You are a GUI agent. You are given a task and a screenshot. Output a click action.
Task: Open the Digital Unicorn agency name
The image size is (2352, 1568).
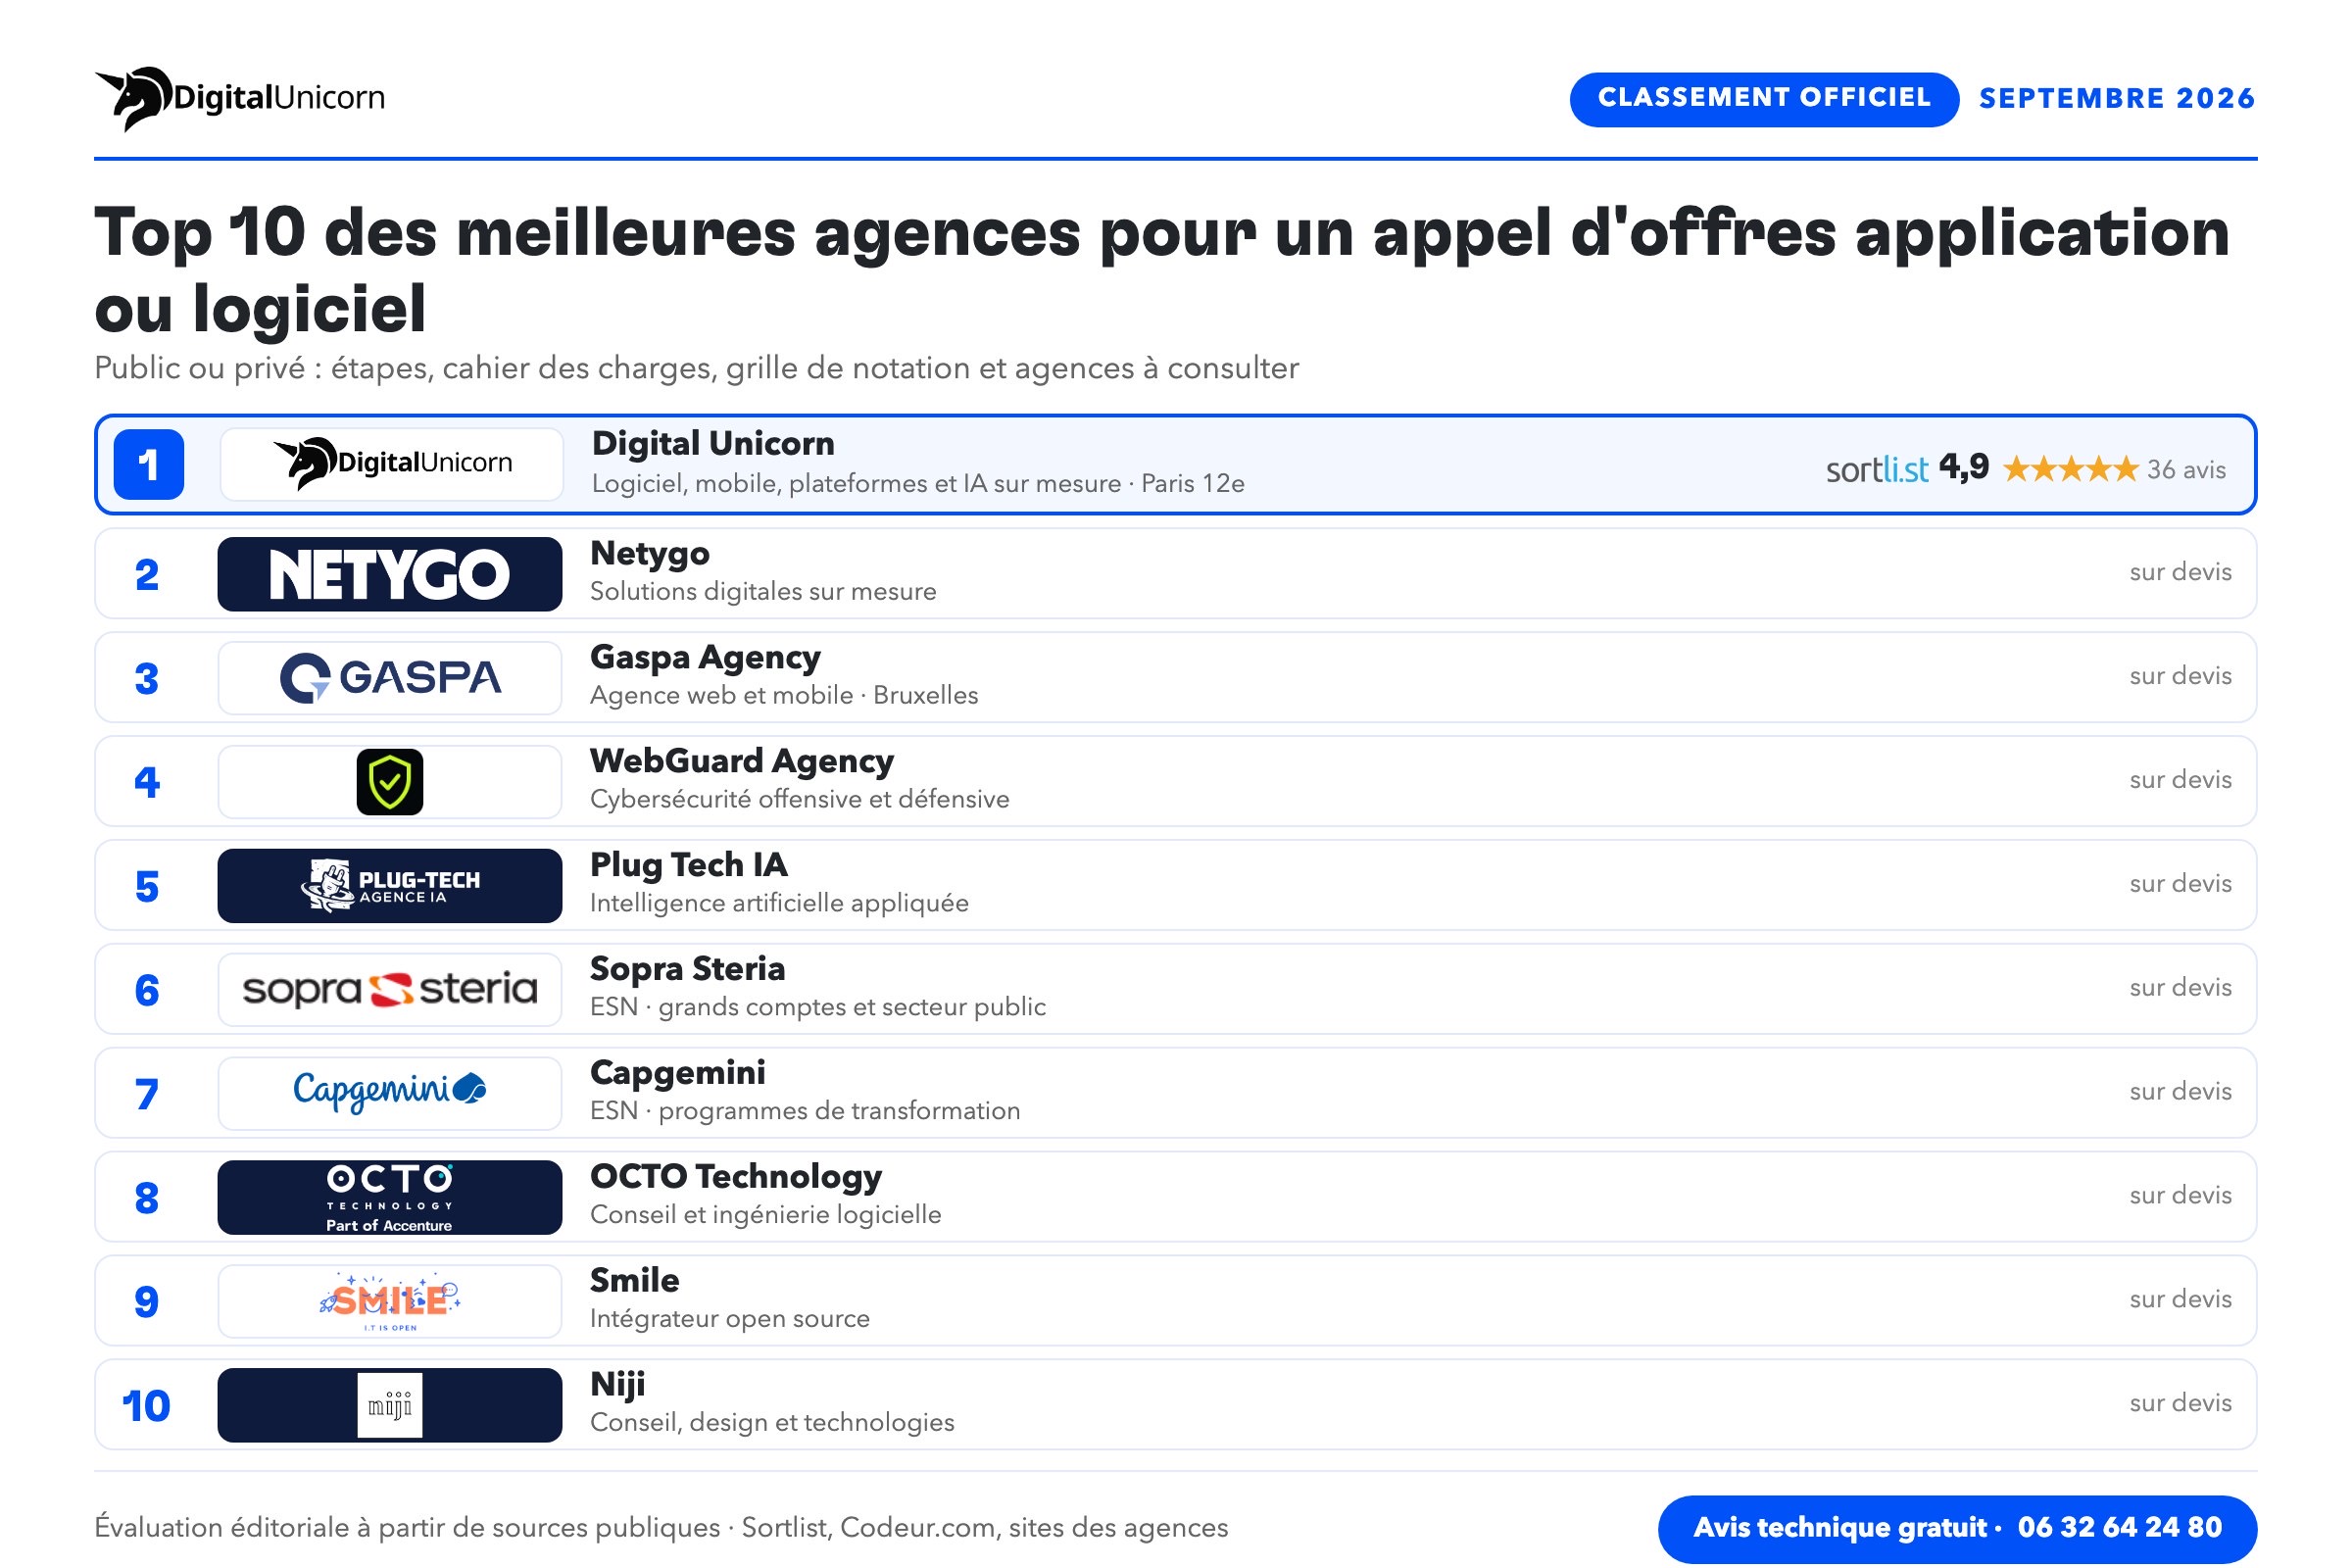click(713, 443)
